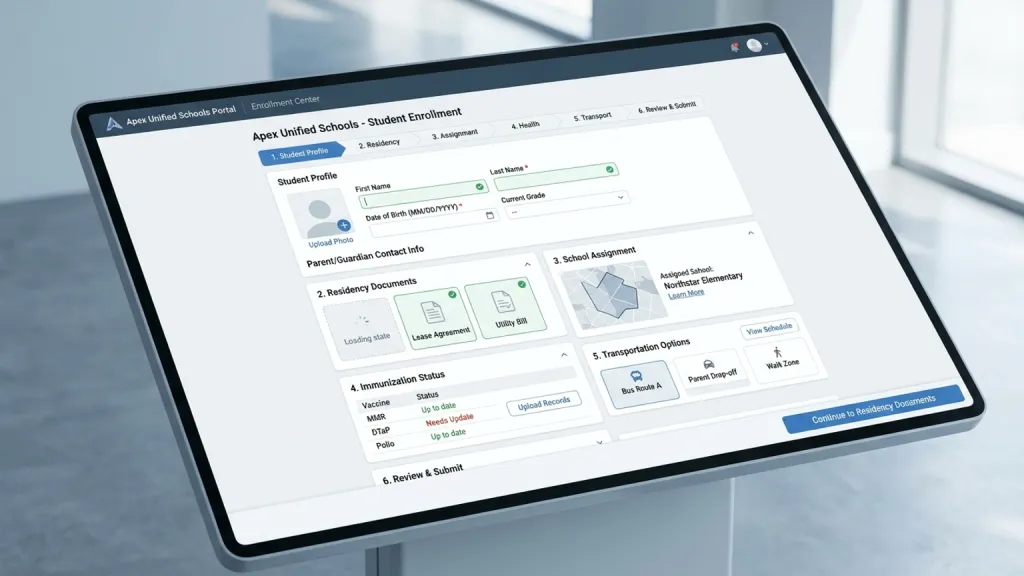This screenshot has width=1024, height=576.
Task: Select the Walk Zone option
Action: (x=781, y=359)
